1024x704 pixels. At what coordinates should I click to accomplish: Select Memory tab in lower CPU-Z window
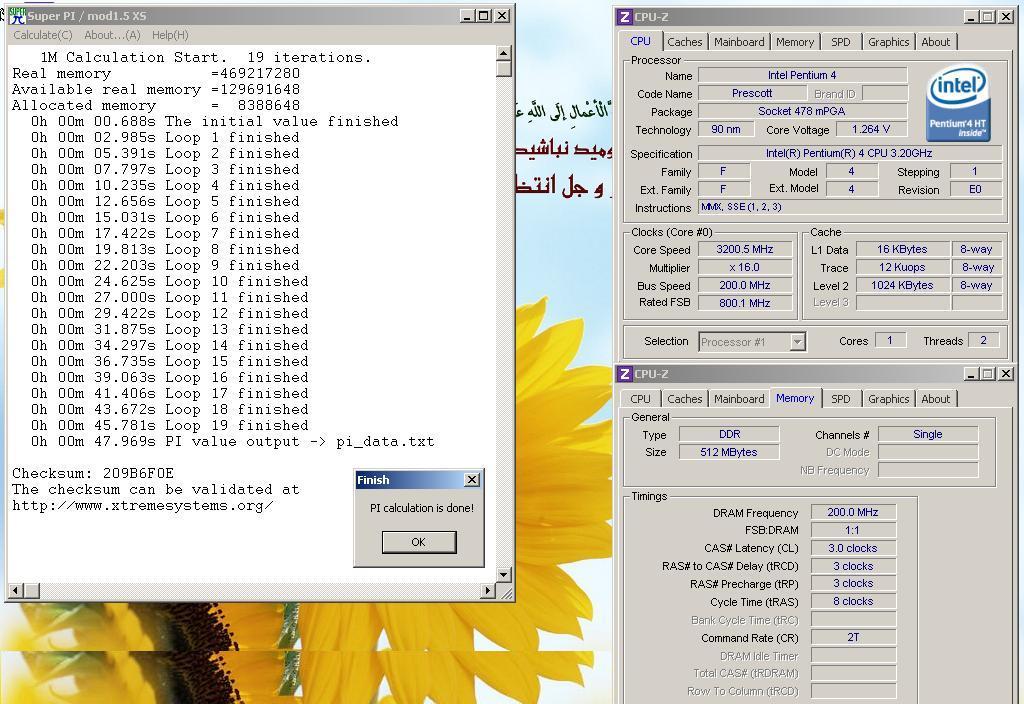[795, 398]
